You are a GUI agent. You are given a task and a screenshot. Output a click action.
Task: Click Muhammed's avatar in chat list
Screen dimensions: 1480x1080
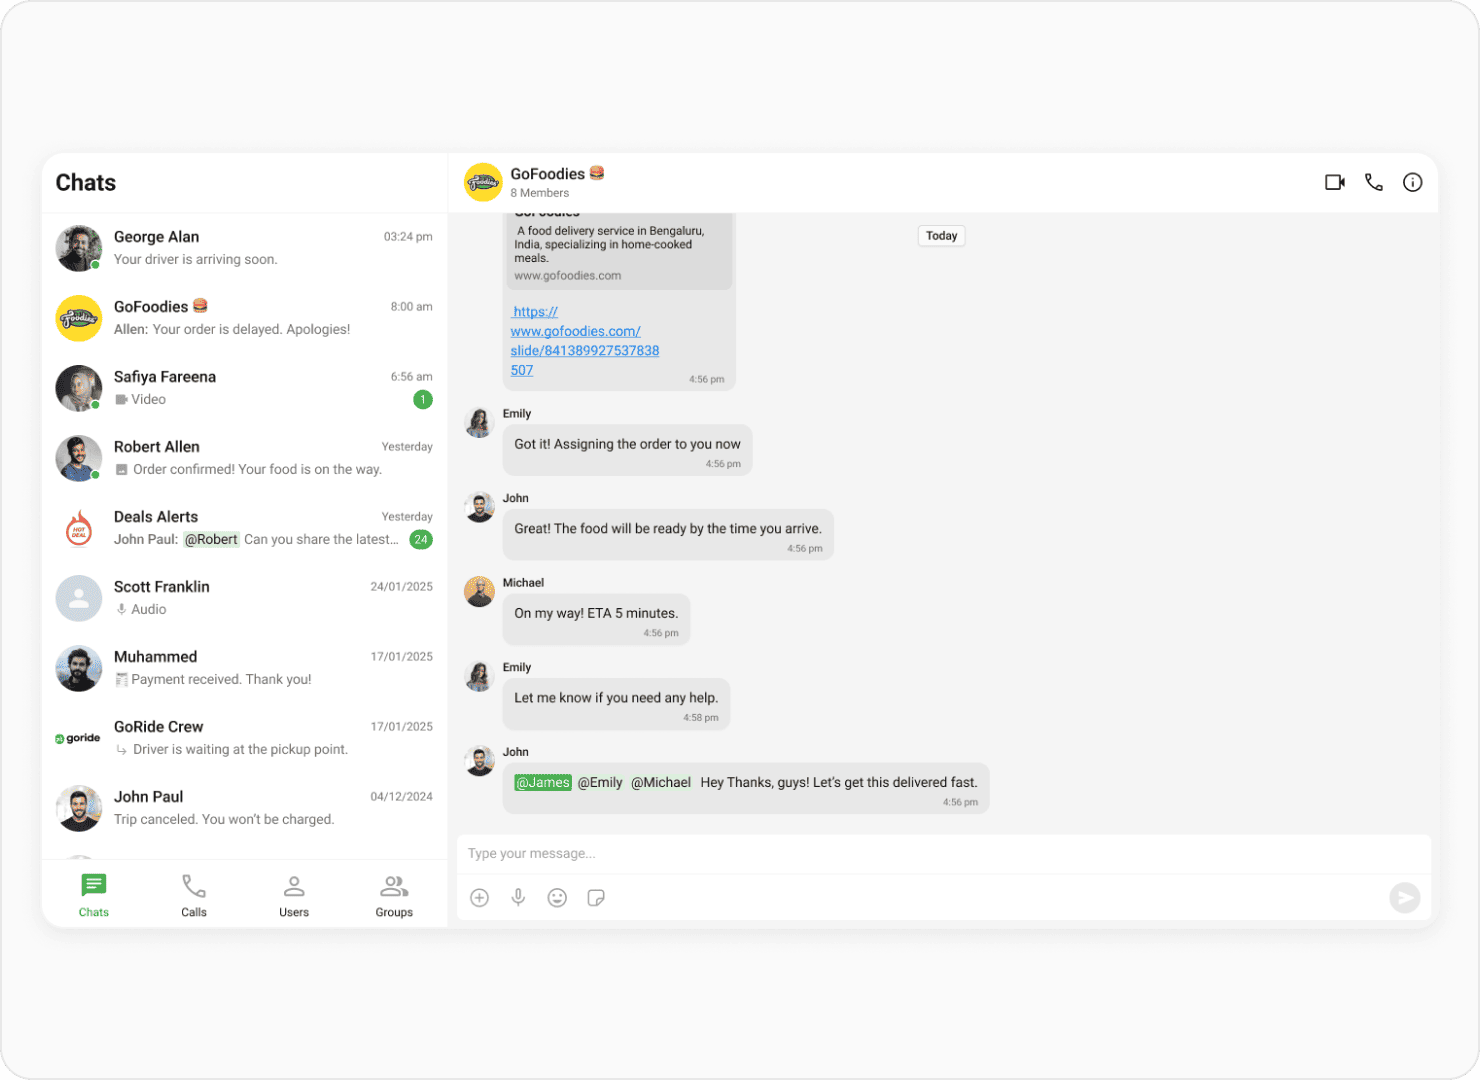click(x=79, y=668)
